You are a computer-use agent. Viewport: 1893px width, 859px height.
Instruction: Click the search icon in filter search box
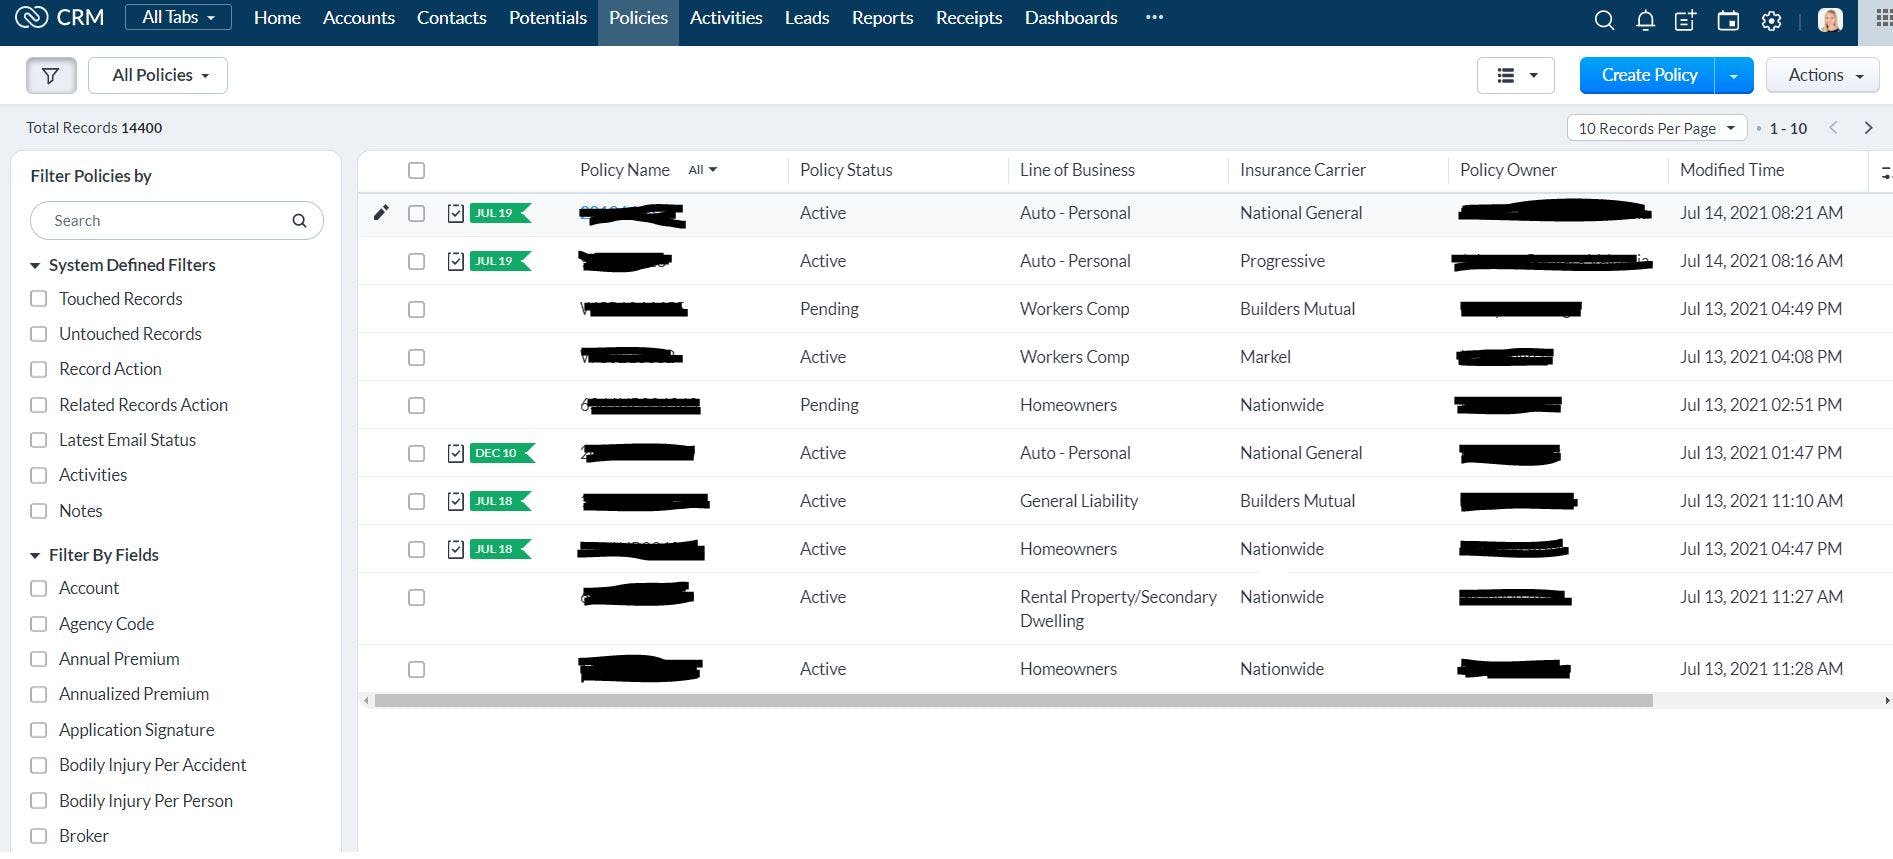(299, 221)
